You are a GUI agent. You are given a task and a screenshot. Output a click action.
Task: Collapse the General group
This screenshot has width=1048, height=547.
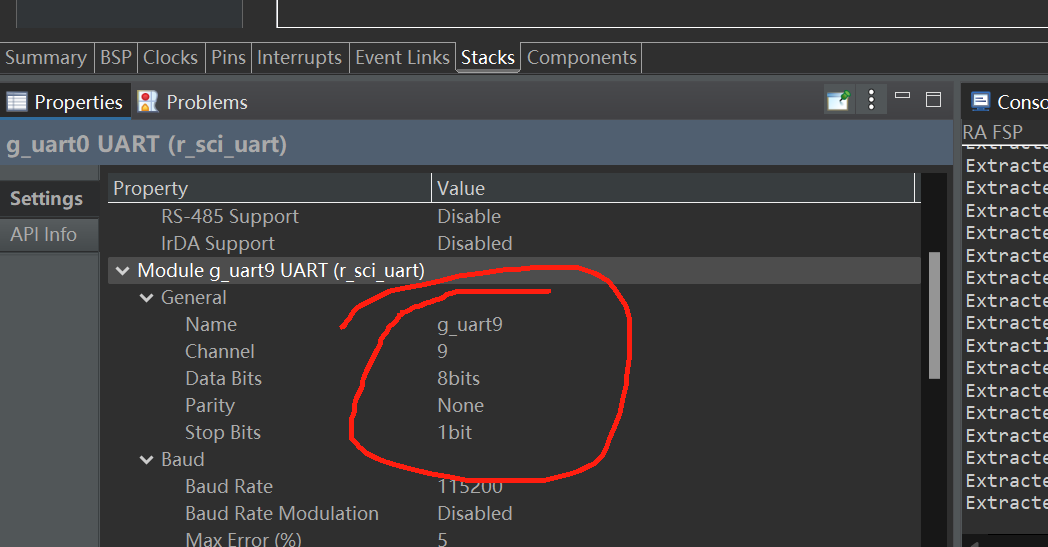pos(146,298)
